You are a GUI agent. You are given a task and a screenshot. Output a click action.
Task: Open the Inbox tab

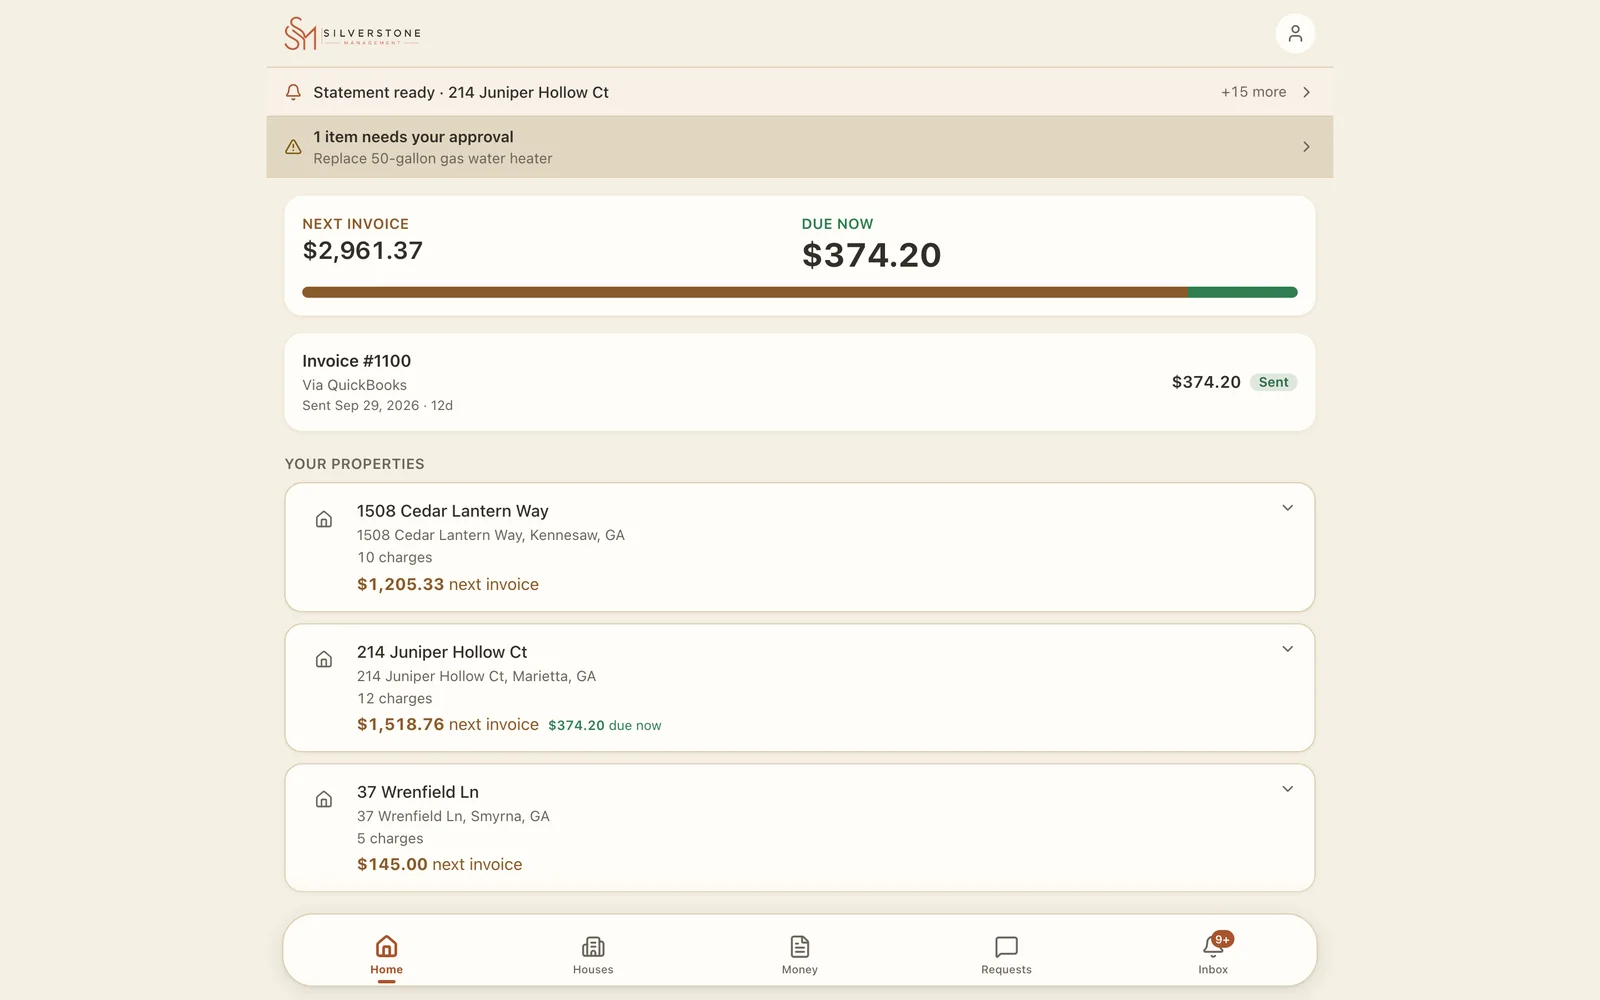click(1213, 954)
